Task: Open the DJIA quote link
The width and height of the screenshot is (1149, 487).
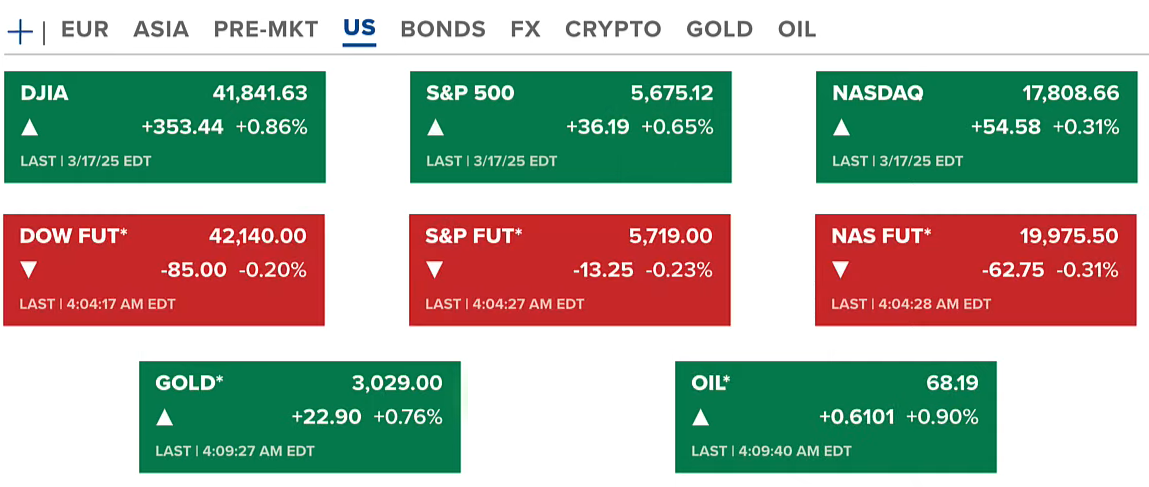Action: [x=44, y=94]
